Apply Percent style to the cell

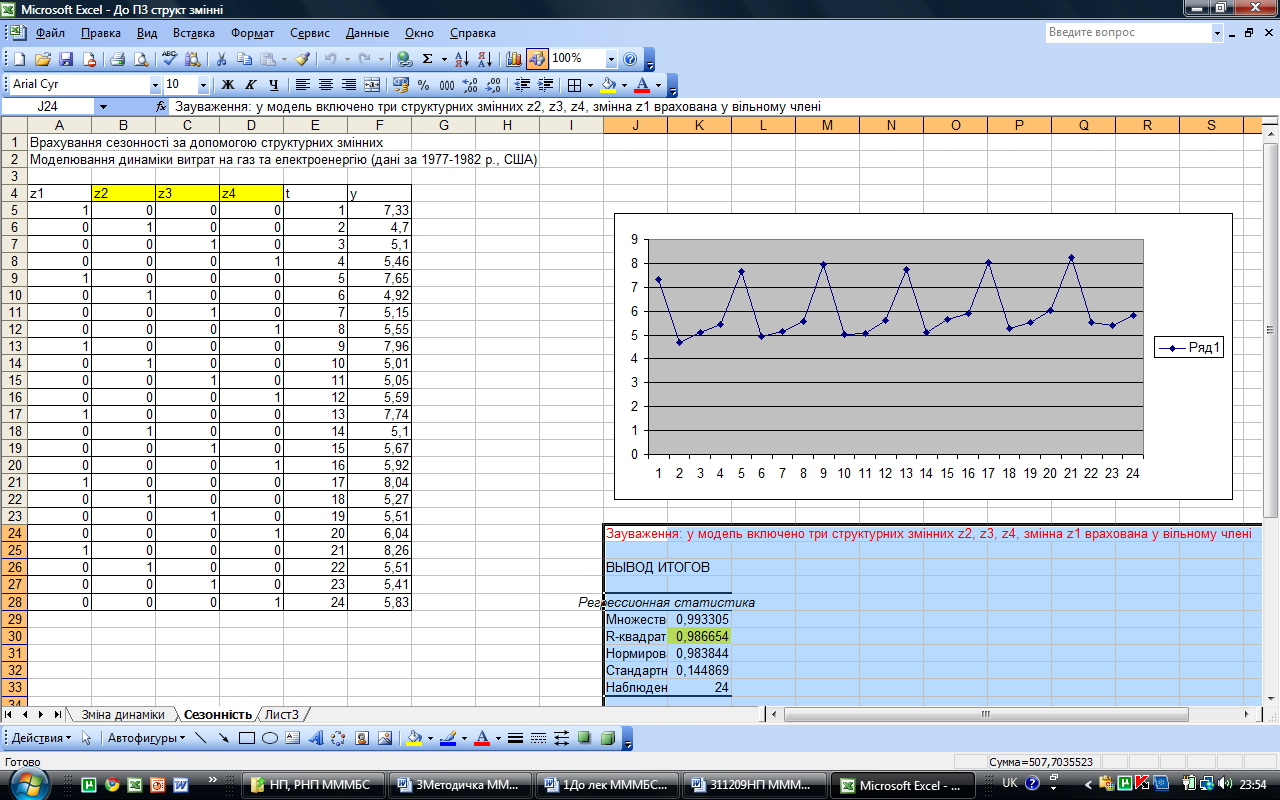click(x=424, y=85)
